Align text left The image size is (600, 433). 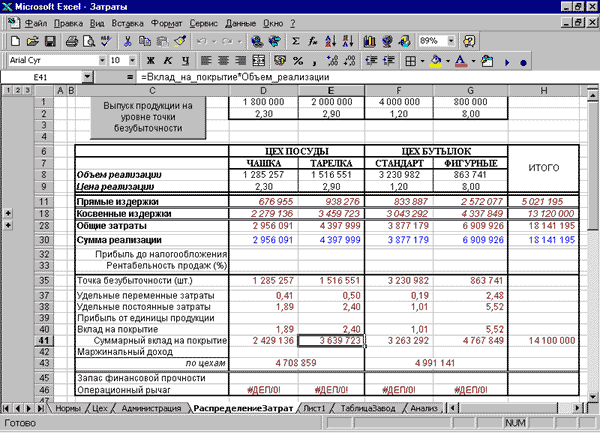[x=206, y=60]
